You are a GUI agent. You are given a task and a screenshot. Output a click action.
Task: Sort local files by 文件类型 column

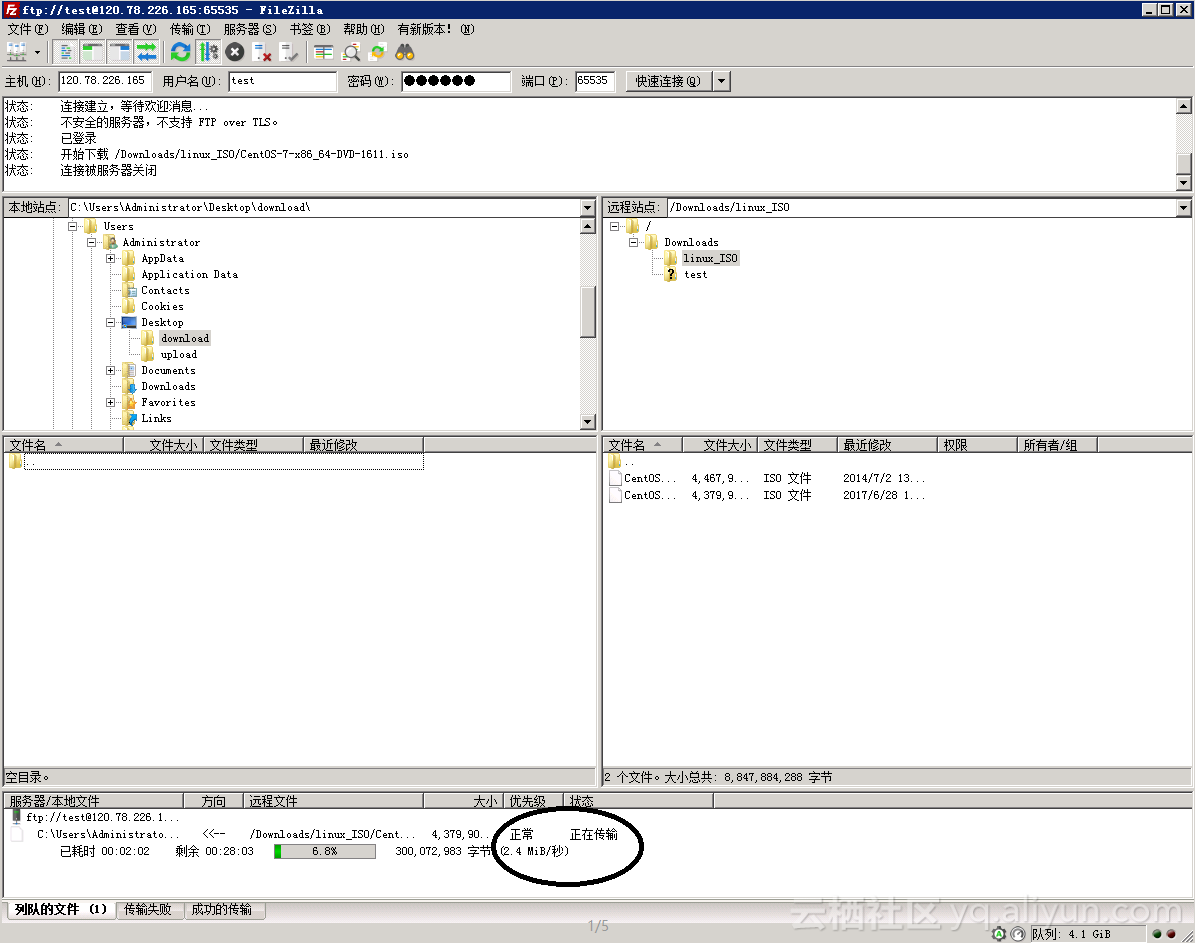point(253,445)
